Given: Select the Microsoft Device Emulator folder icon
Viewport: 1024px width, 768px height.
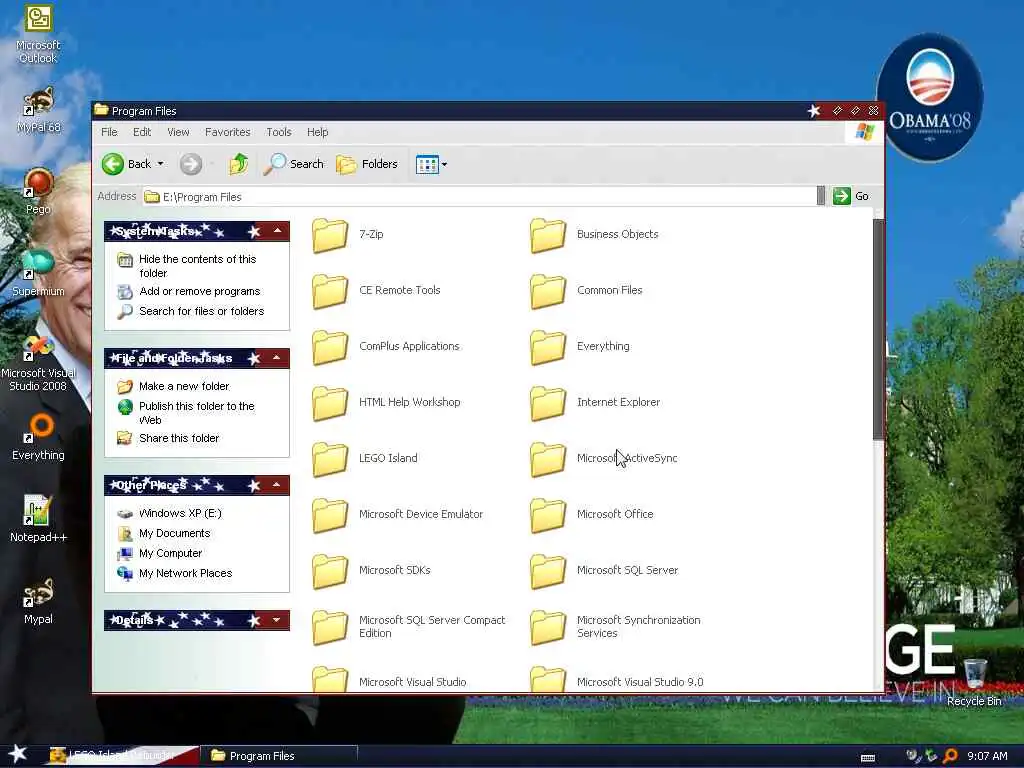Looking at the screenshot, I should pyautogui.click(x=330, y=515).
